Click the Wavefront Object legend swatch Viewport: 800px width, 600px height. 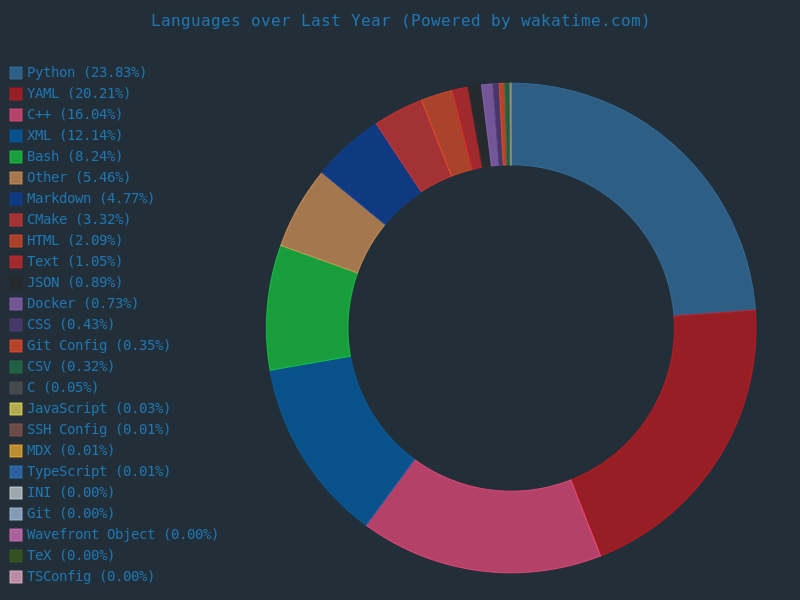pos(16,535)
